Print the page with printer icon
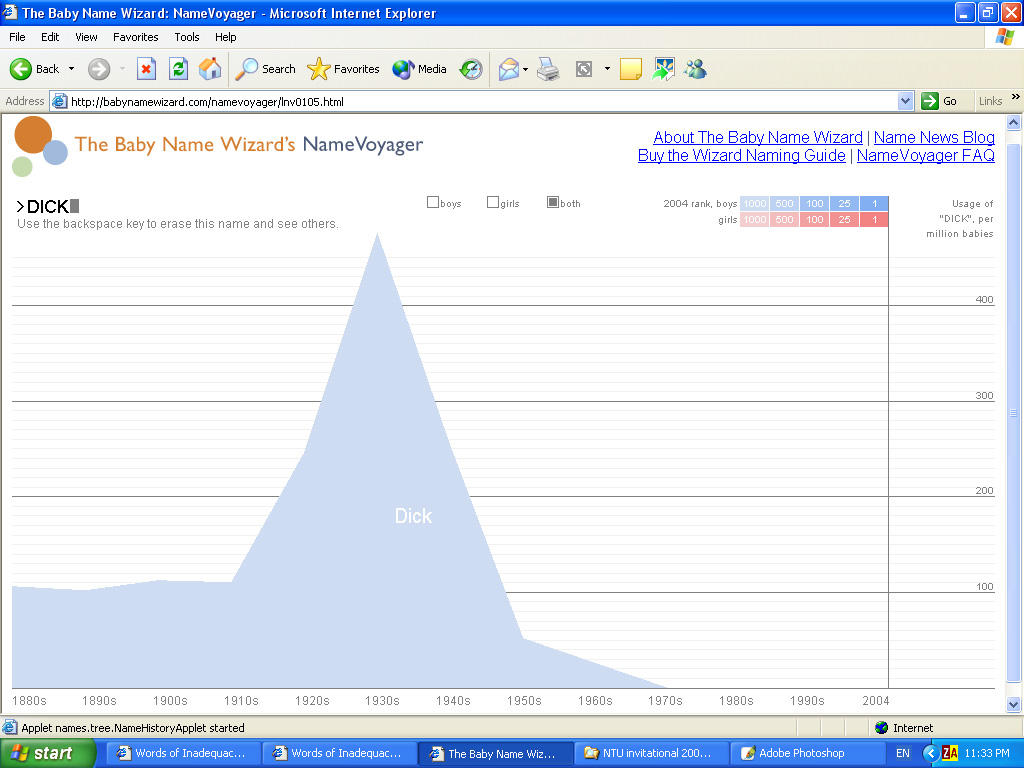The height and width of the screenshot is (768, 1024). tap(548, 69)
